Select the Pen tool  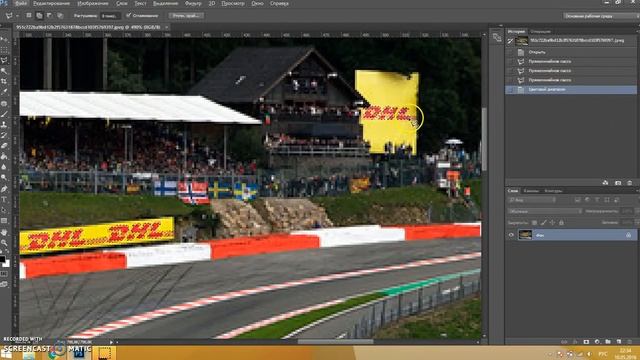tap(4, 189)
